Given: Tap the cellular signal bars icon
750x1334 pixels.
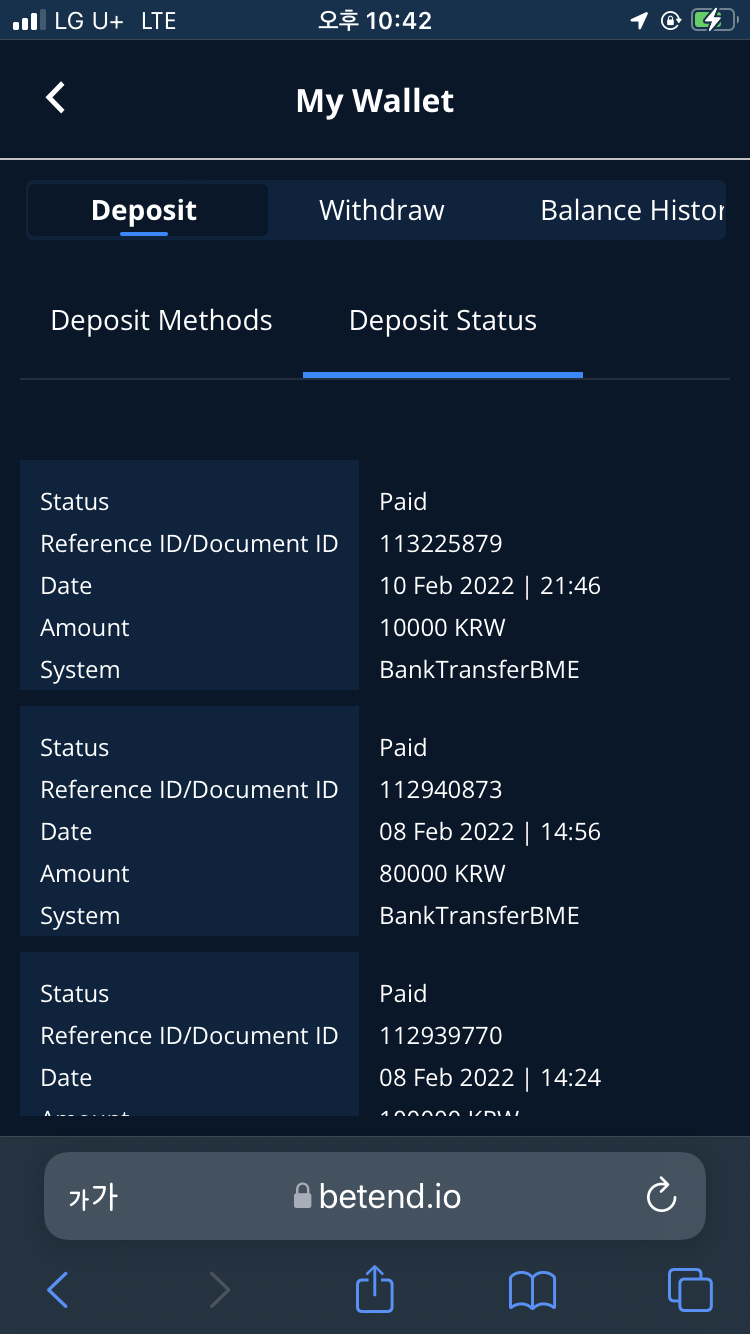Looking at the screenshot, I should tap(29, 21).
